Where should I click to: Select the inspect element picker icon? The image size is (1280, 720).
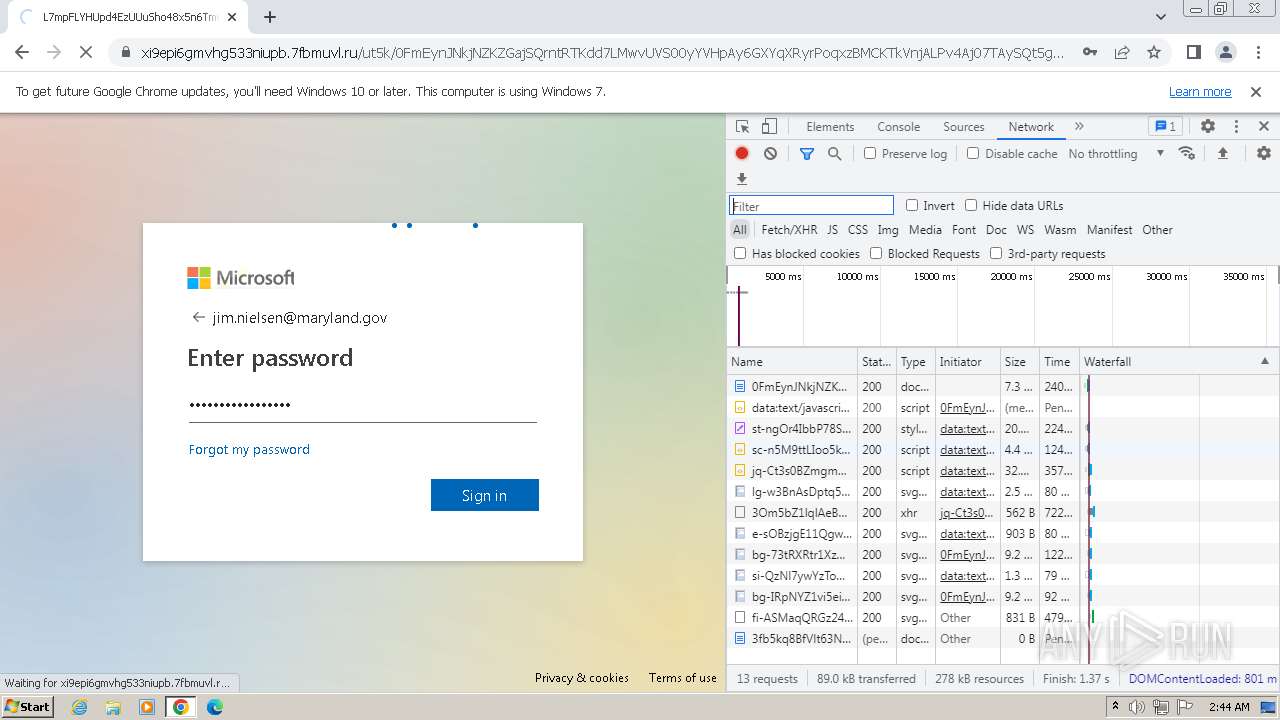coord(742,127)
